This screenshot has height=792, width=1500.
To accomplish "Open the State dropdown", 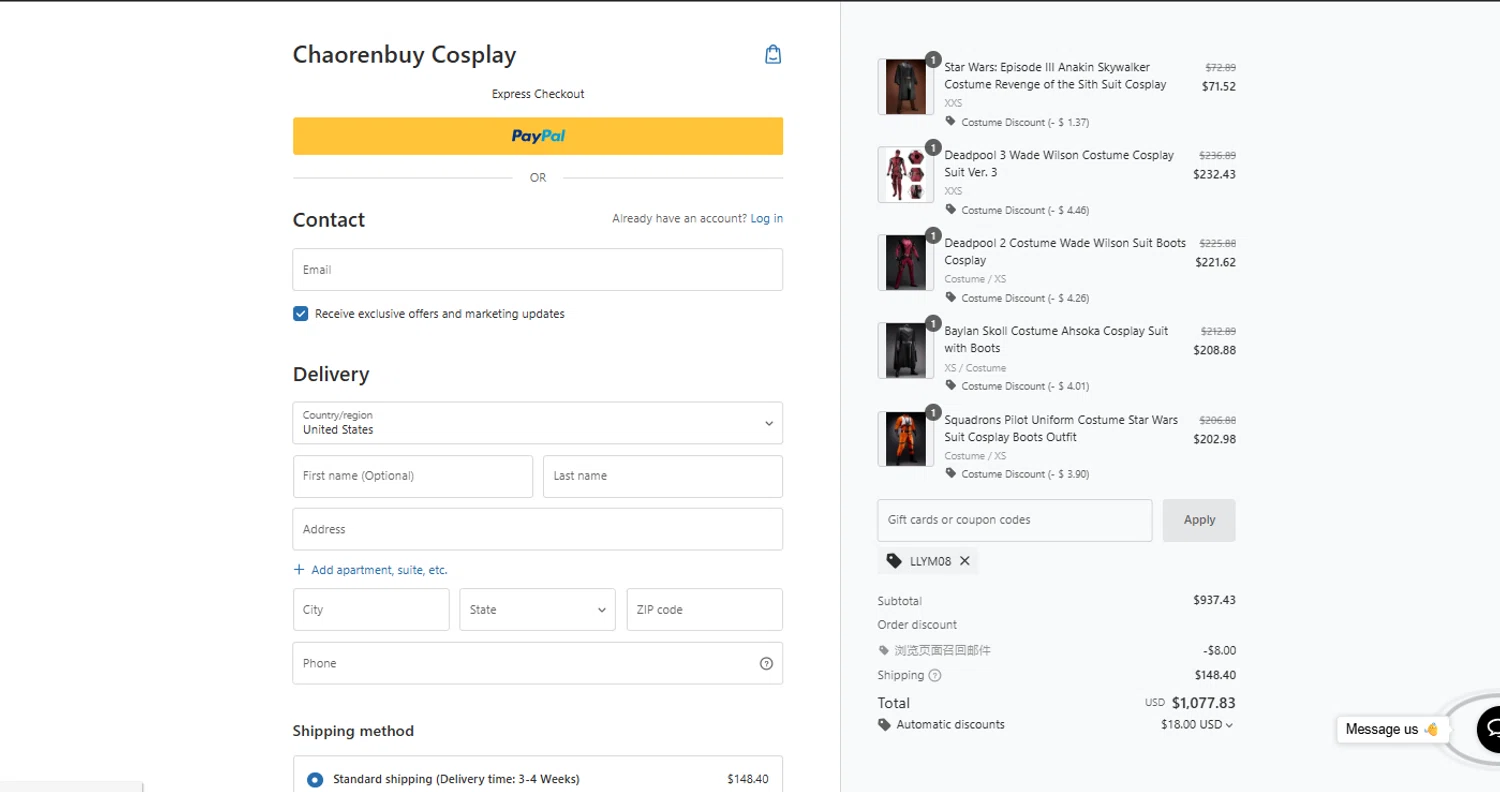I will (x=538, y=610).
